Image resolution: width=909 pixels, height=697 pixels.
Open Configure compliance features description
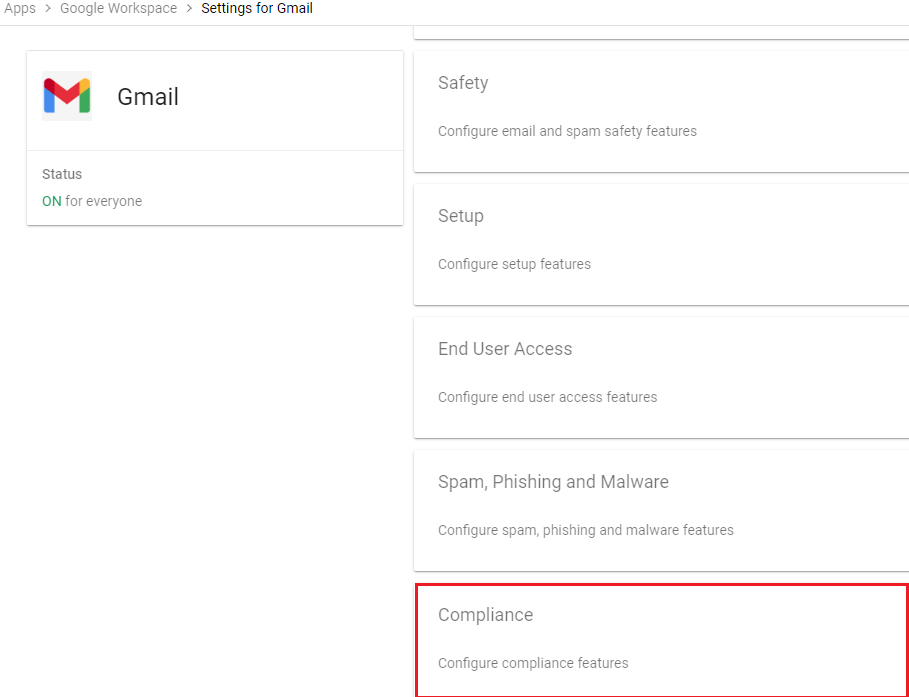[533, 663]
